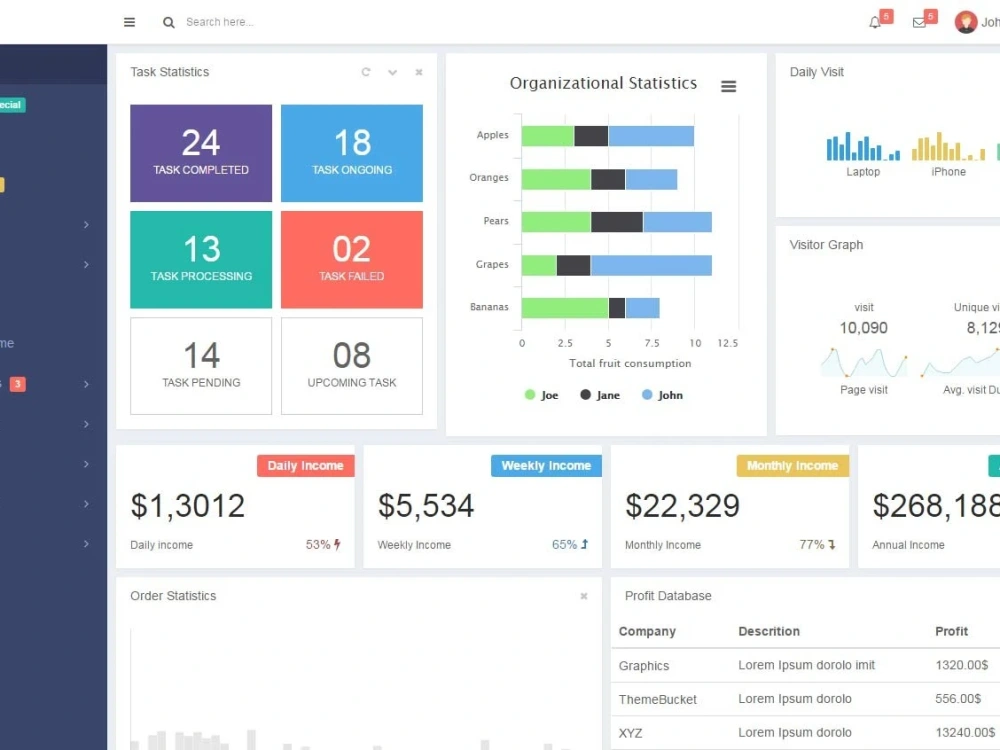The height and width of the screenshot is (750, 1000).
Task: Click the Descrition column header
Action: [x=768, y=631]
